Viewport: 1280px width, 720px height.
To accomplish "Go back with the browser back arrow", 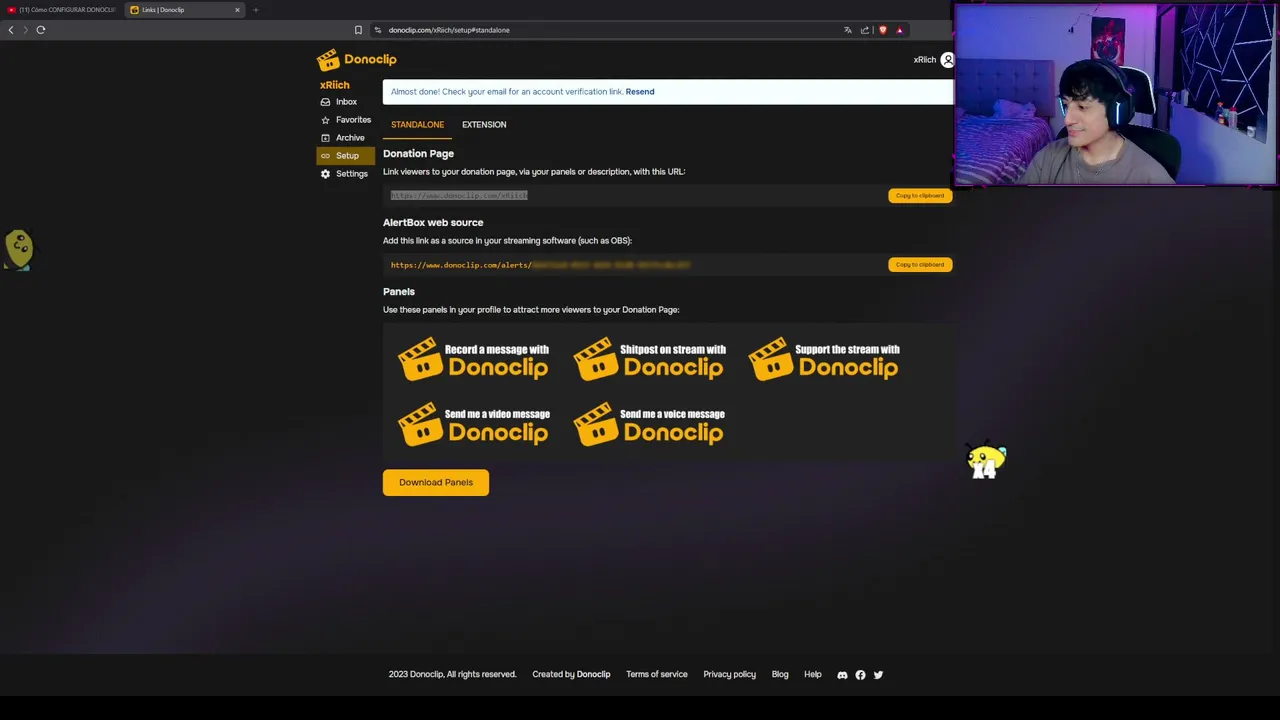I will [x=11, y=30].
